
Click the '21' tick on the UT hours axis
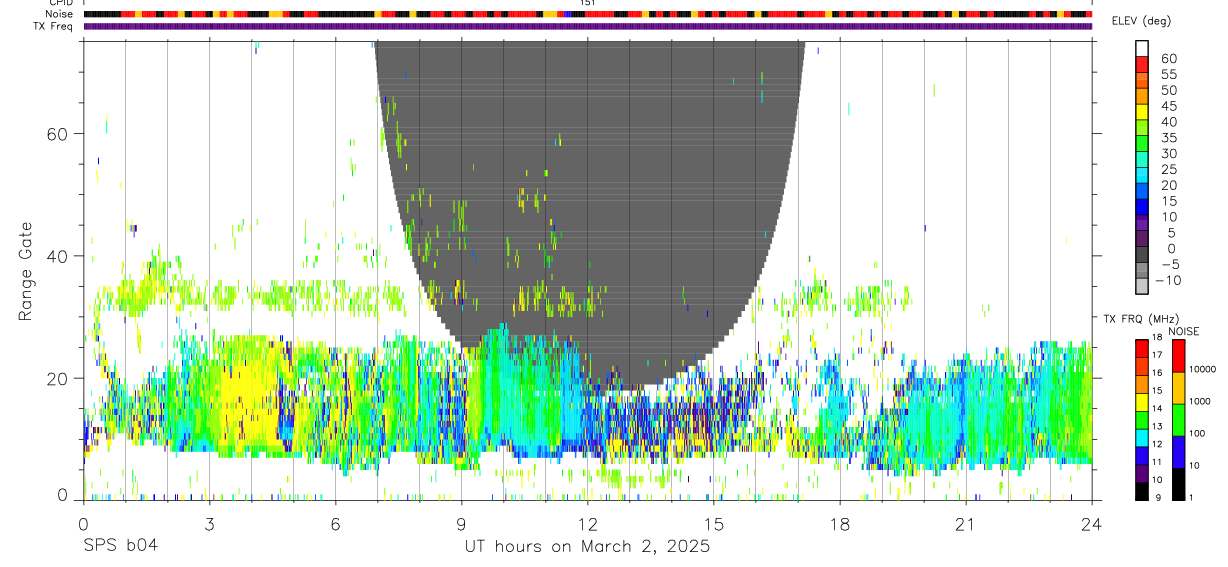coord(966,523)
